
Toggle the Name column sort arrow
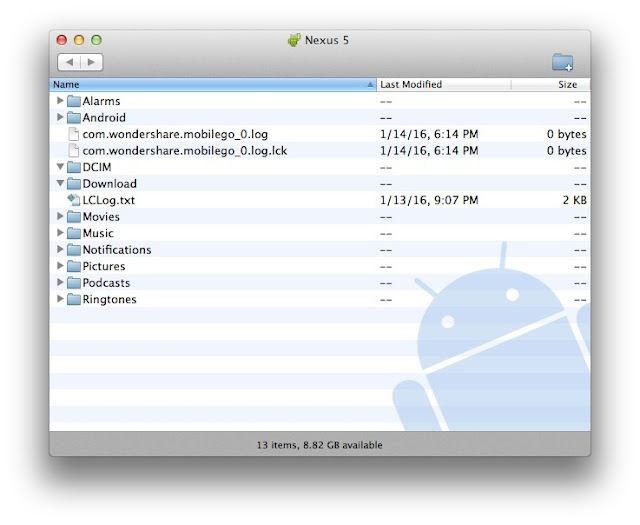pos(370,85)
